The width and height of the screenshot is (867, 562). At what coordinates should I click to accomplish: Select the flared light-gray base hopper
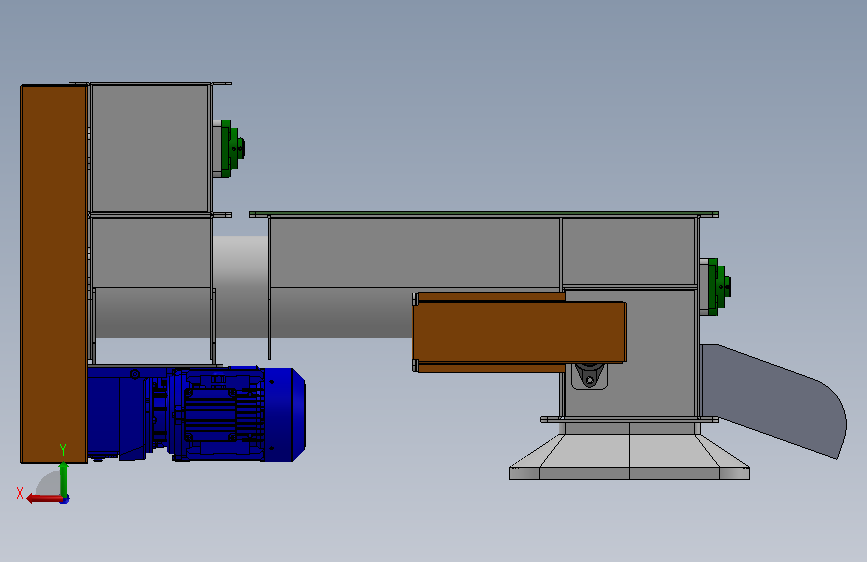click(629, 456)
